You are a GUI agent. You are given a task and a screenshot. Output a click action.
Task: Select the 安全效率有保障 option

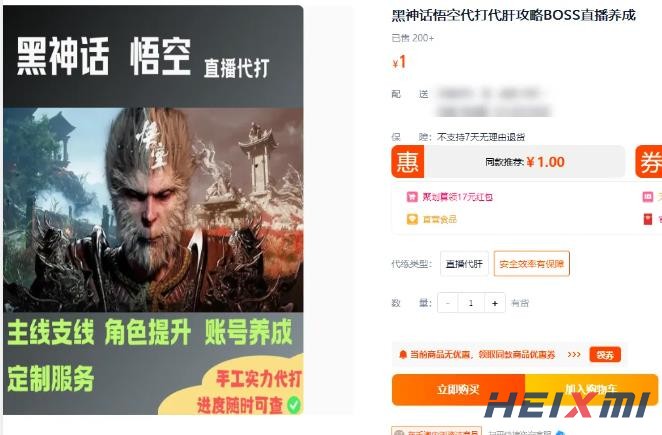tap(532, 264)
